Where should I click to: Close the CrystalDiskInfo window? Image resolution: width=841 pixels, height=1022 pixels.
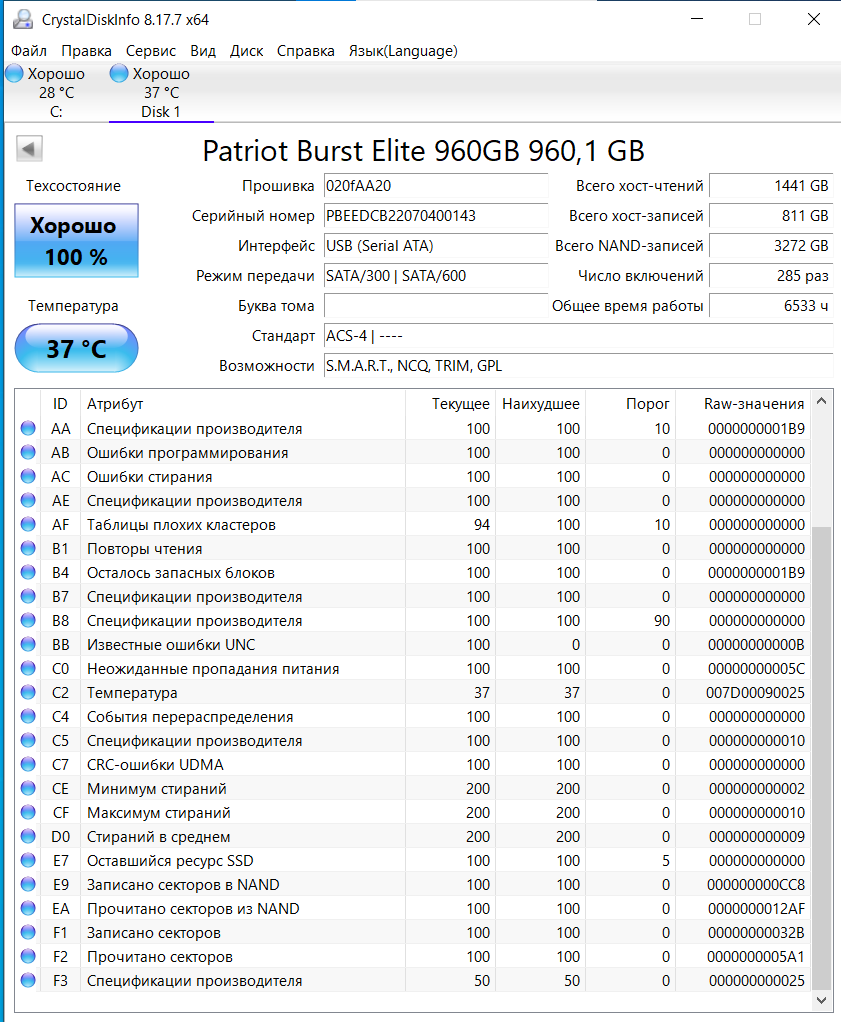click(x=814, y=20)
